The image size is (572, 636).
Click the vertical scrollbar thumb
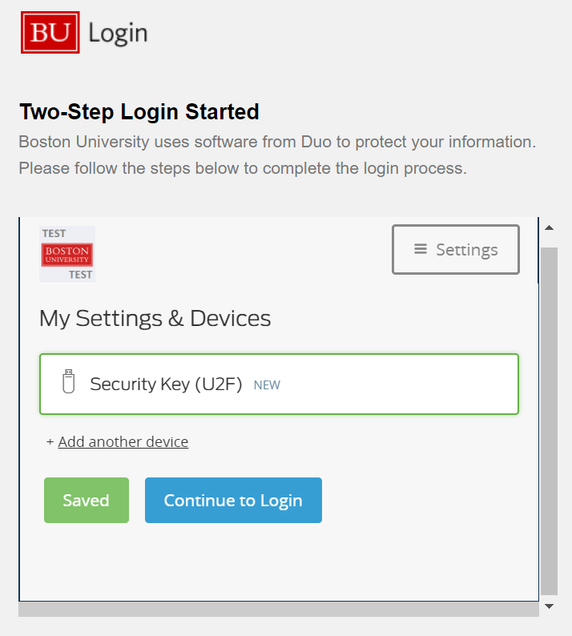(549, 421)
